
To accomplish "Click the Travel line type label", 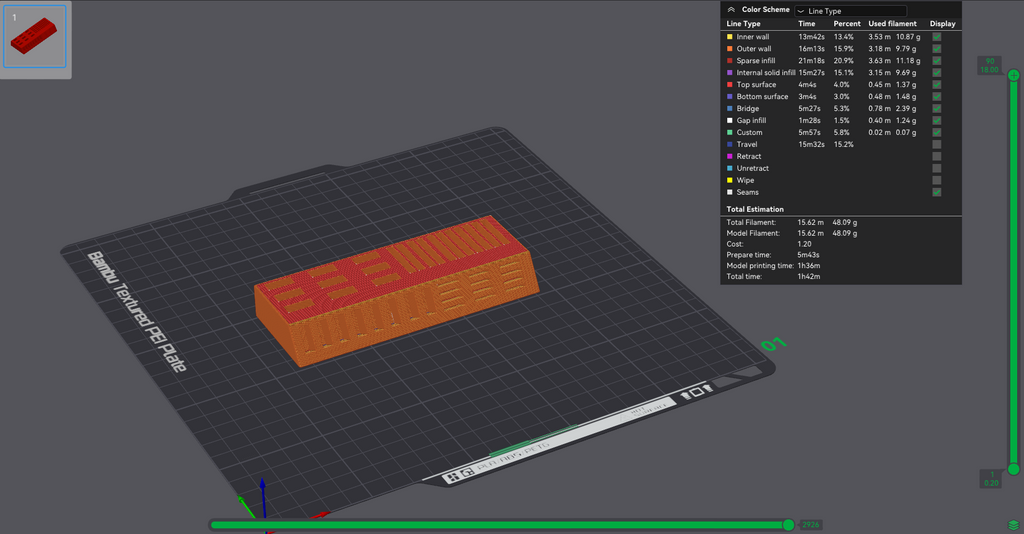I will (x=747, y=144).
